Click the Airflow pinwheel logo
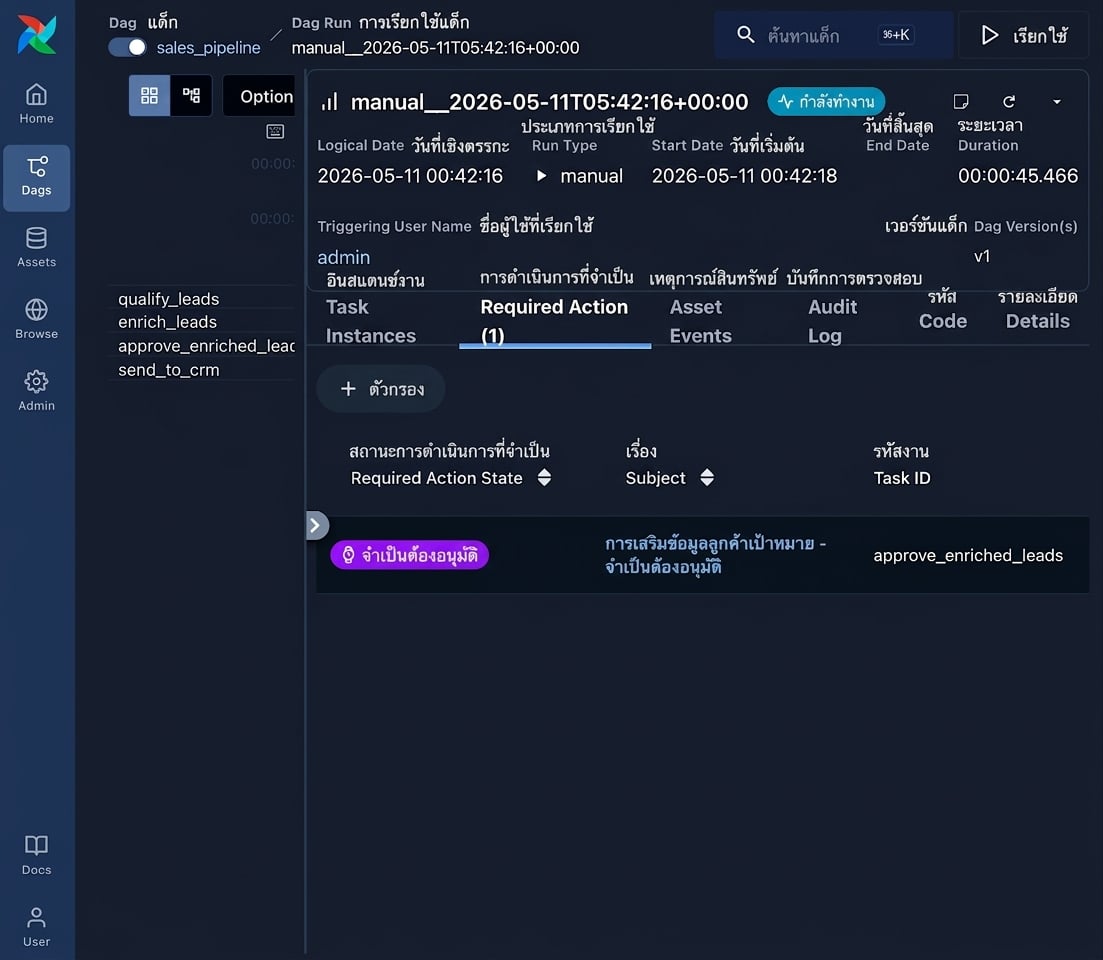Viewport: 1103px width, 960px height. click(x=37, y=34)
